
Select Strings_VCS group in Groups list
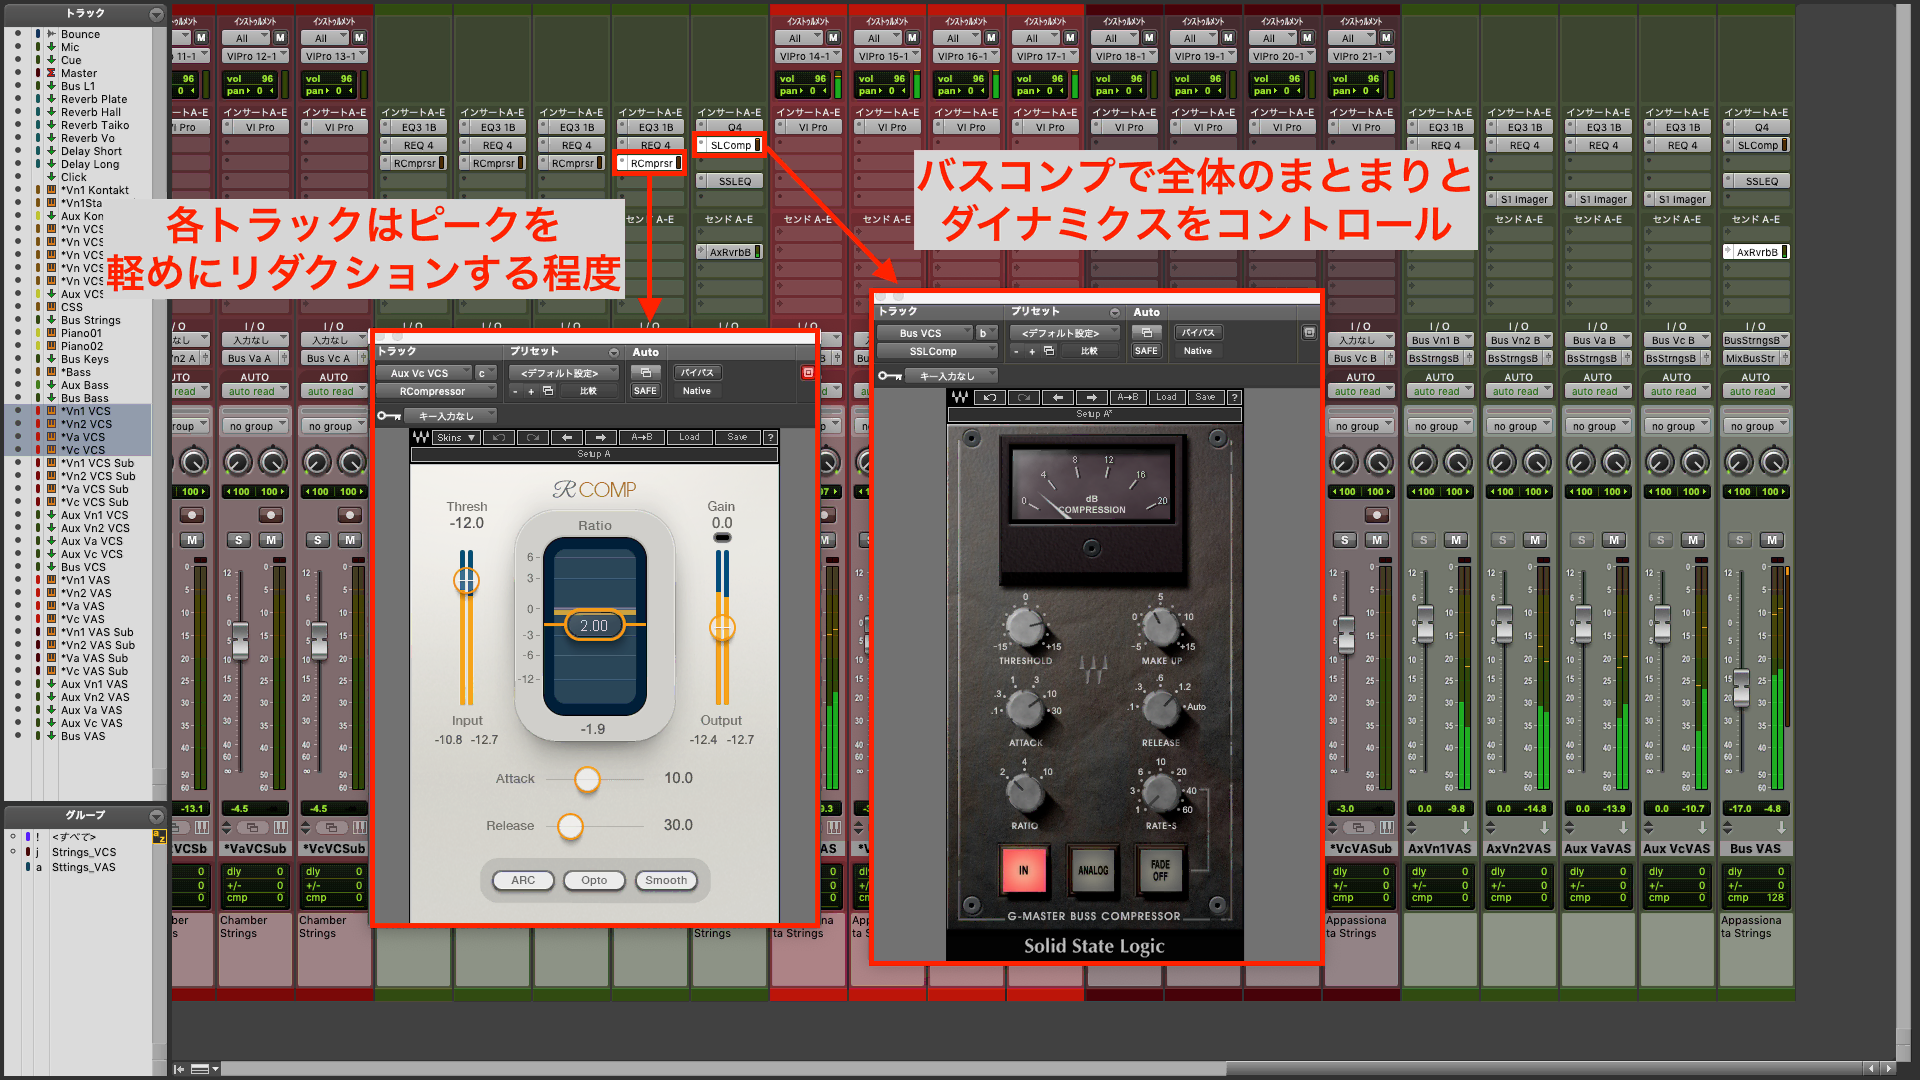point(84,852)
